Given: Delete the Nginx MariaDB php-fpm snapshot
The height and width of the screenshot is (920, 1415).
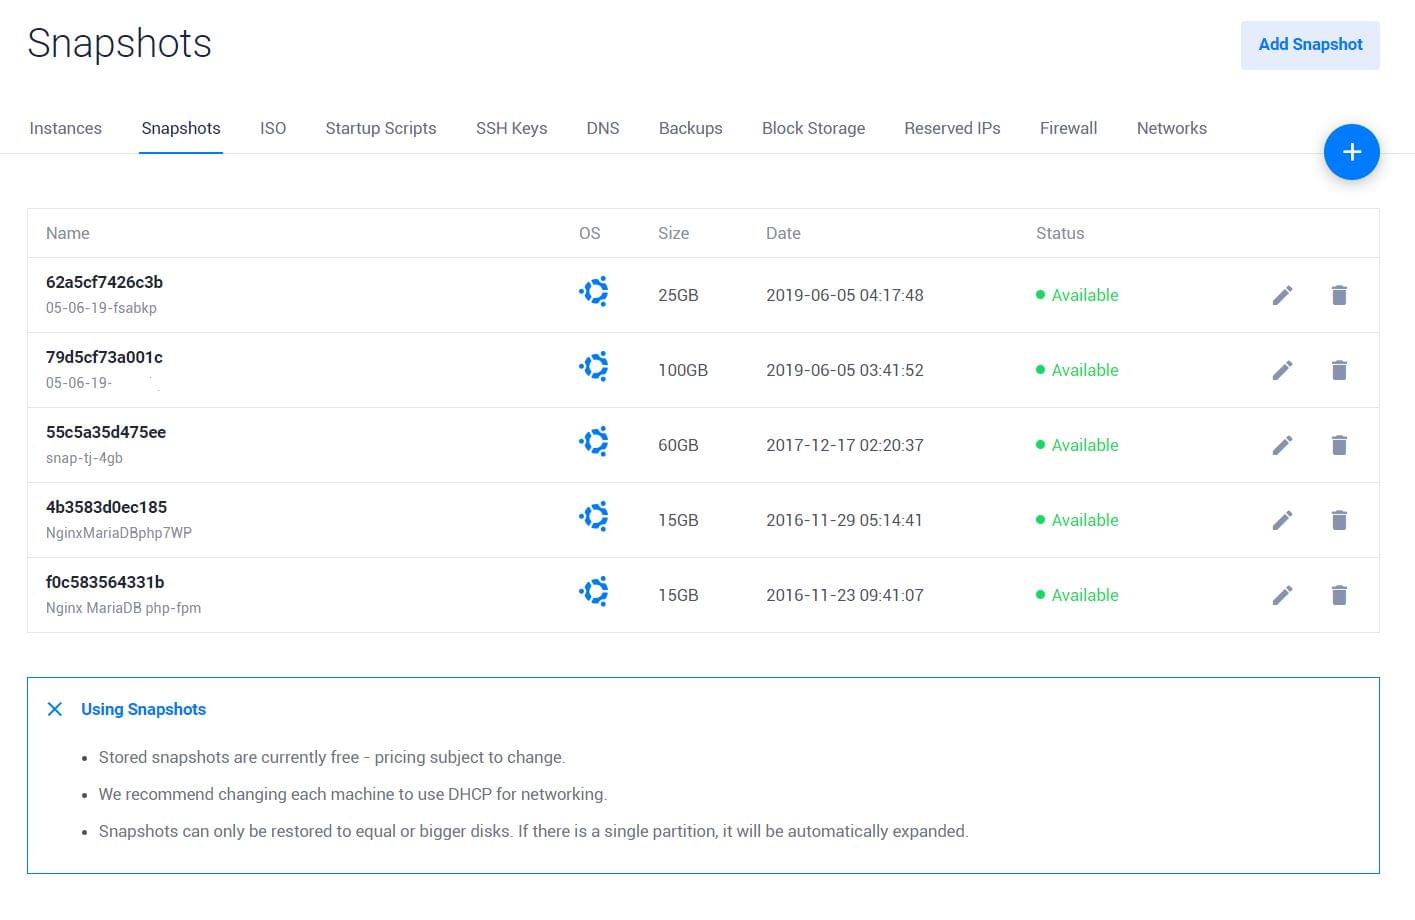Looking at the screenshot, I should pos(1339,595).
